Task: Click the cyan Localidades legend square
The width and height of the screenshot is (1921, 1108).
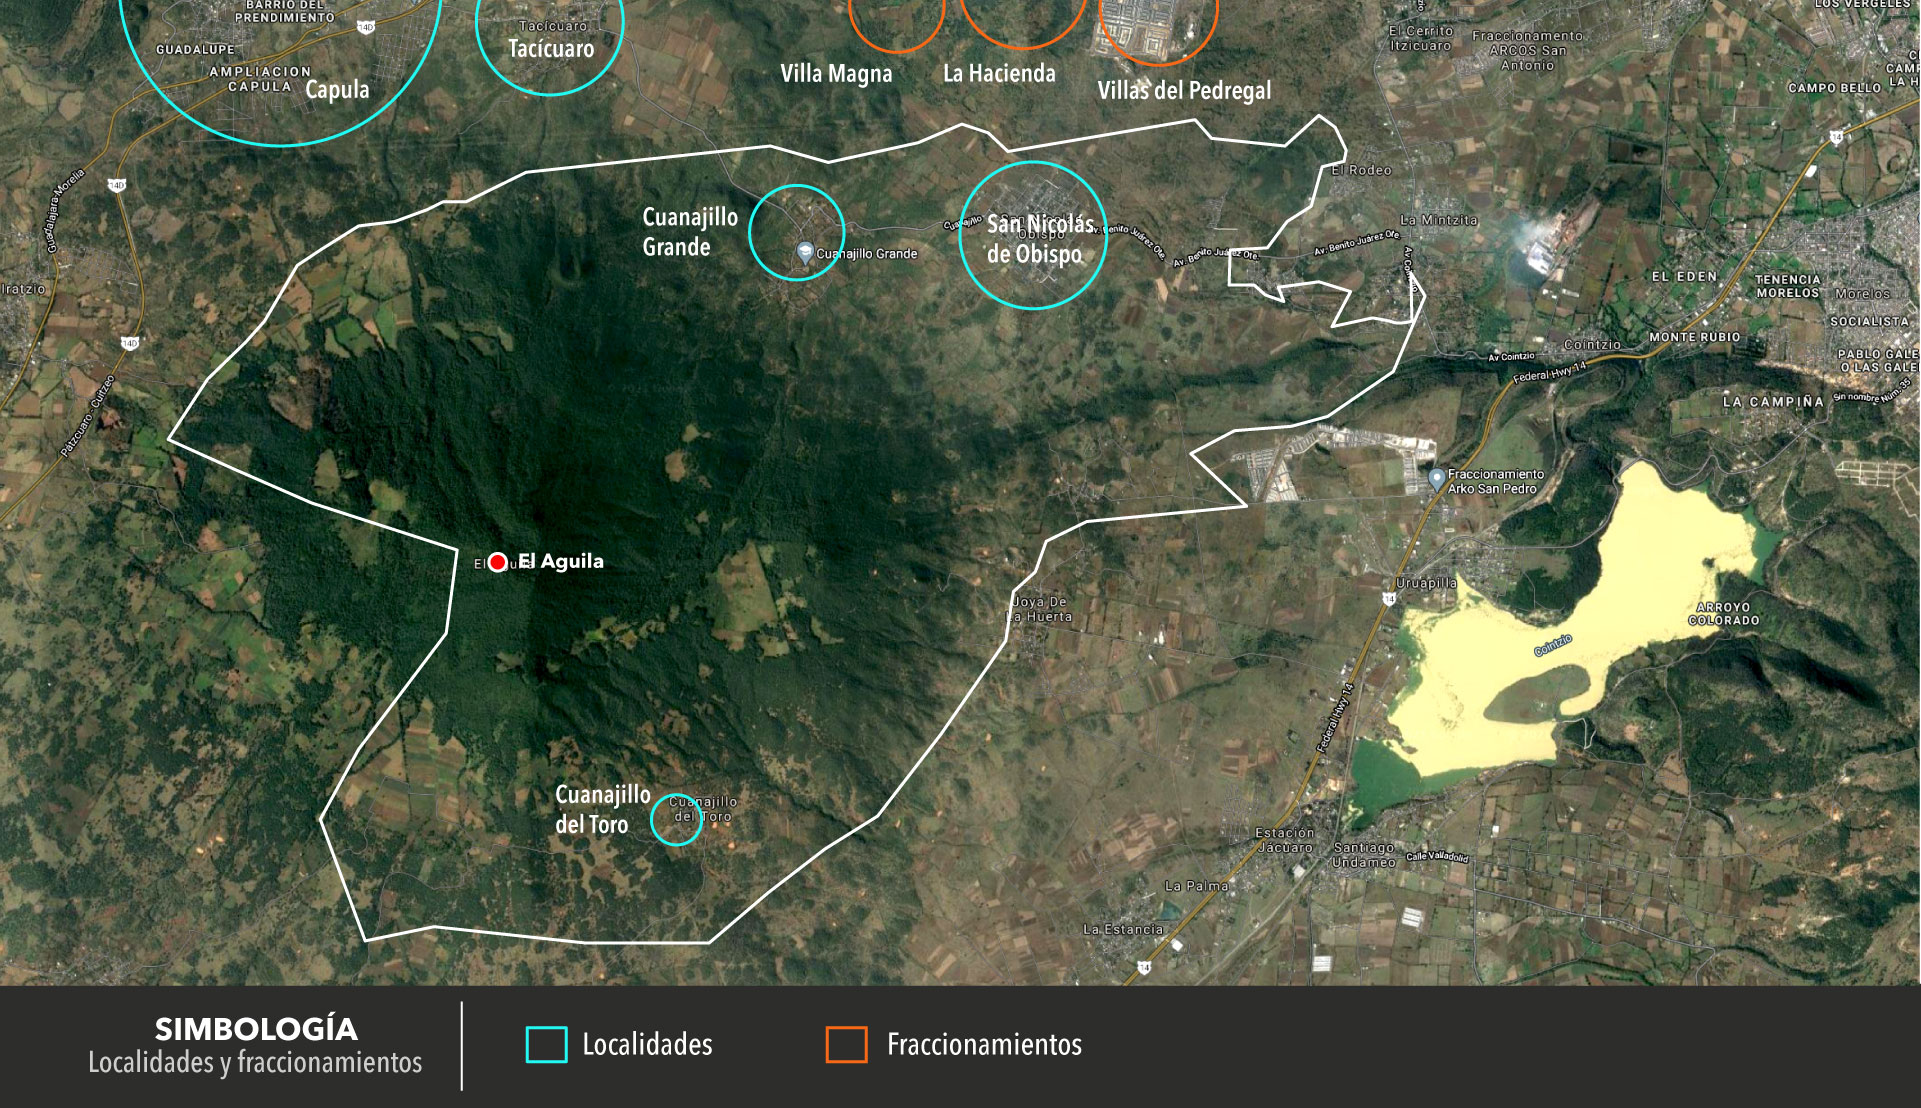Action: pos(546,1045)
